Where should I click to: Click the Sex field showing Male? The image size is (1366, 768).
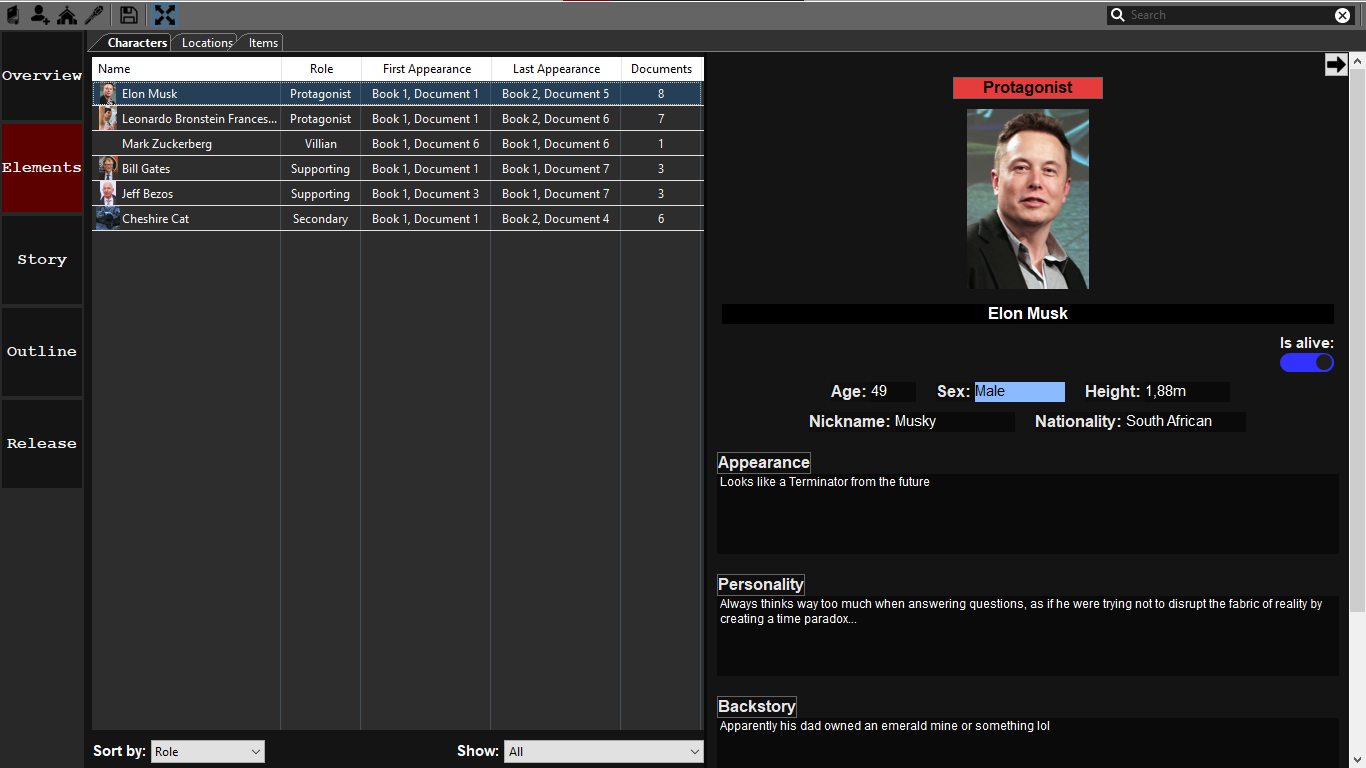1019,392
